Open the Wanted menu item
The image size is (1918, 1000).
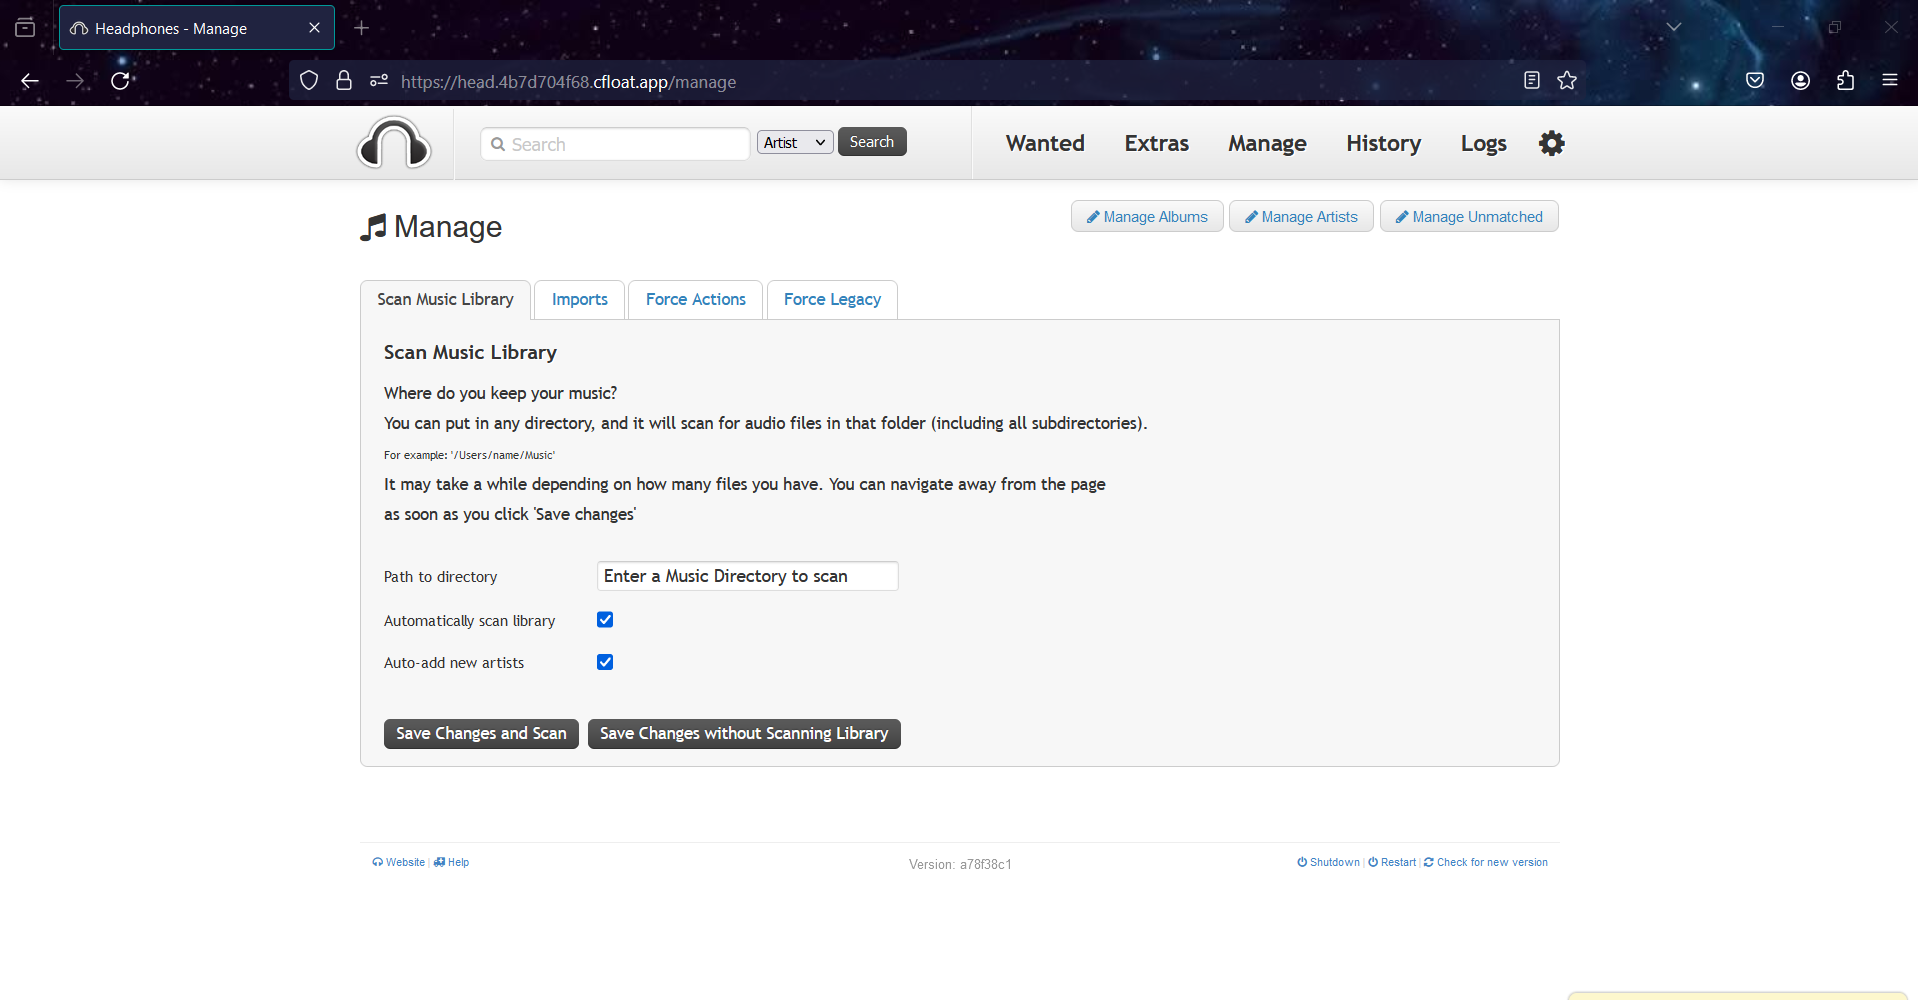coord(1045,143)
